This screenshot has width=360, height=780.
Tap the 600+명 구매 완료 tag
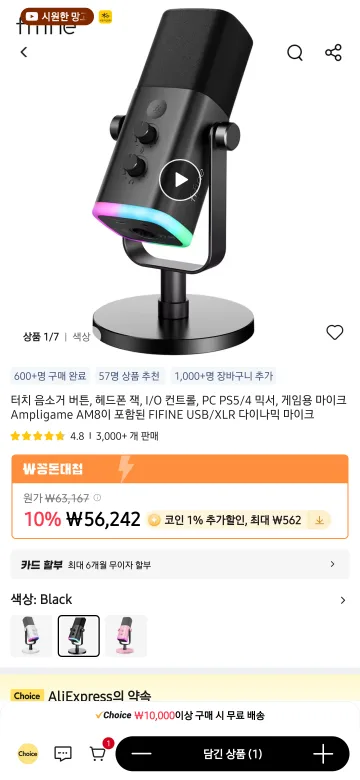50,376
